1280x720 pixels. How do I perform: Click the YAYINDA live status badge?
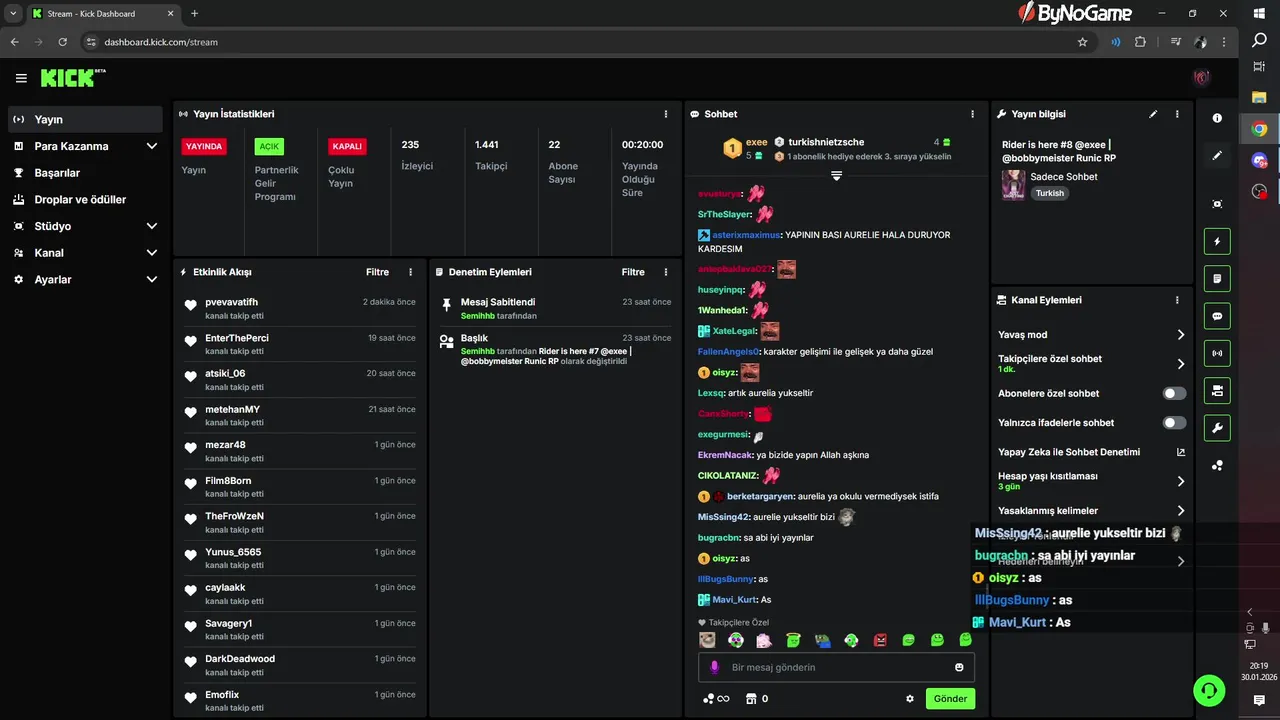click(204, 146)
